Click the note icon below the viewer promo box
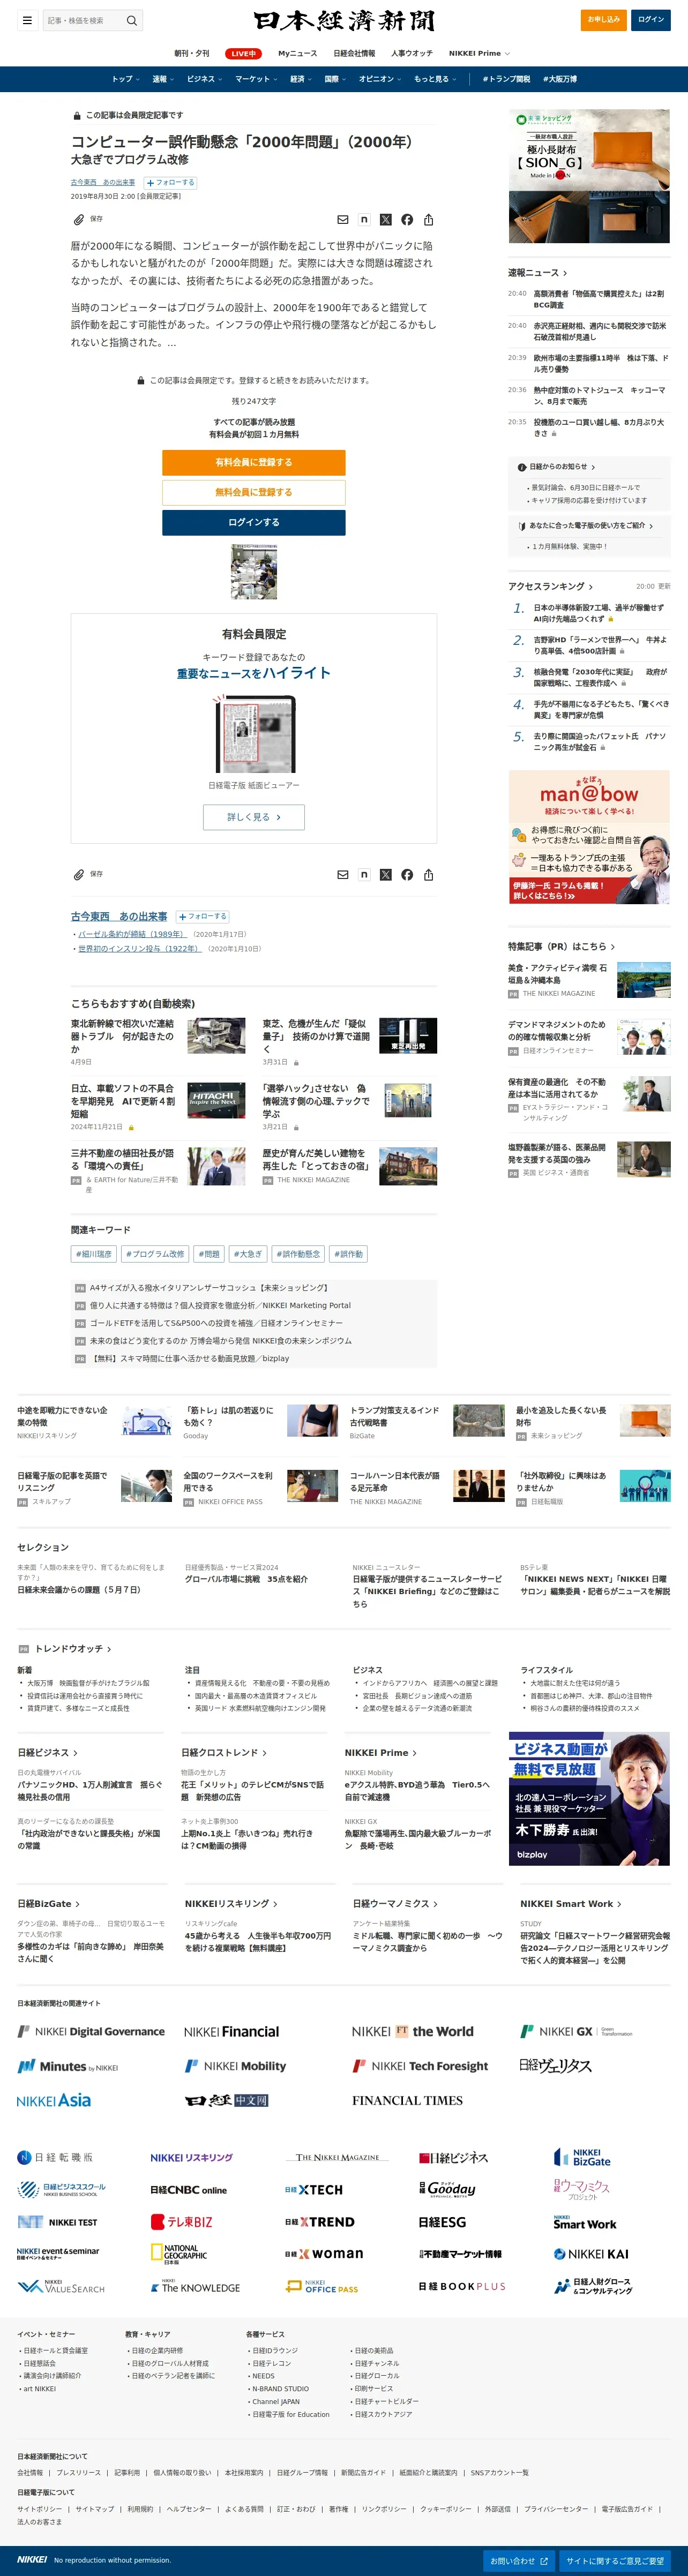 [x=364, y=875]
